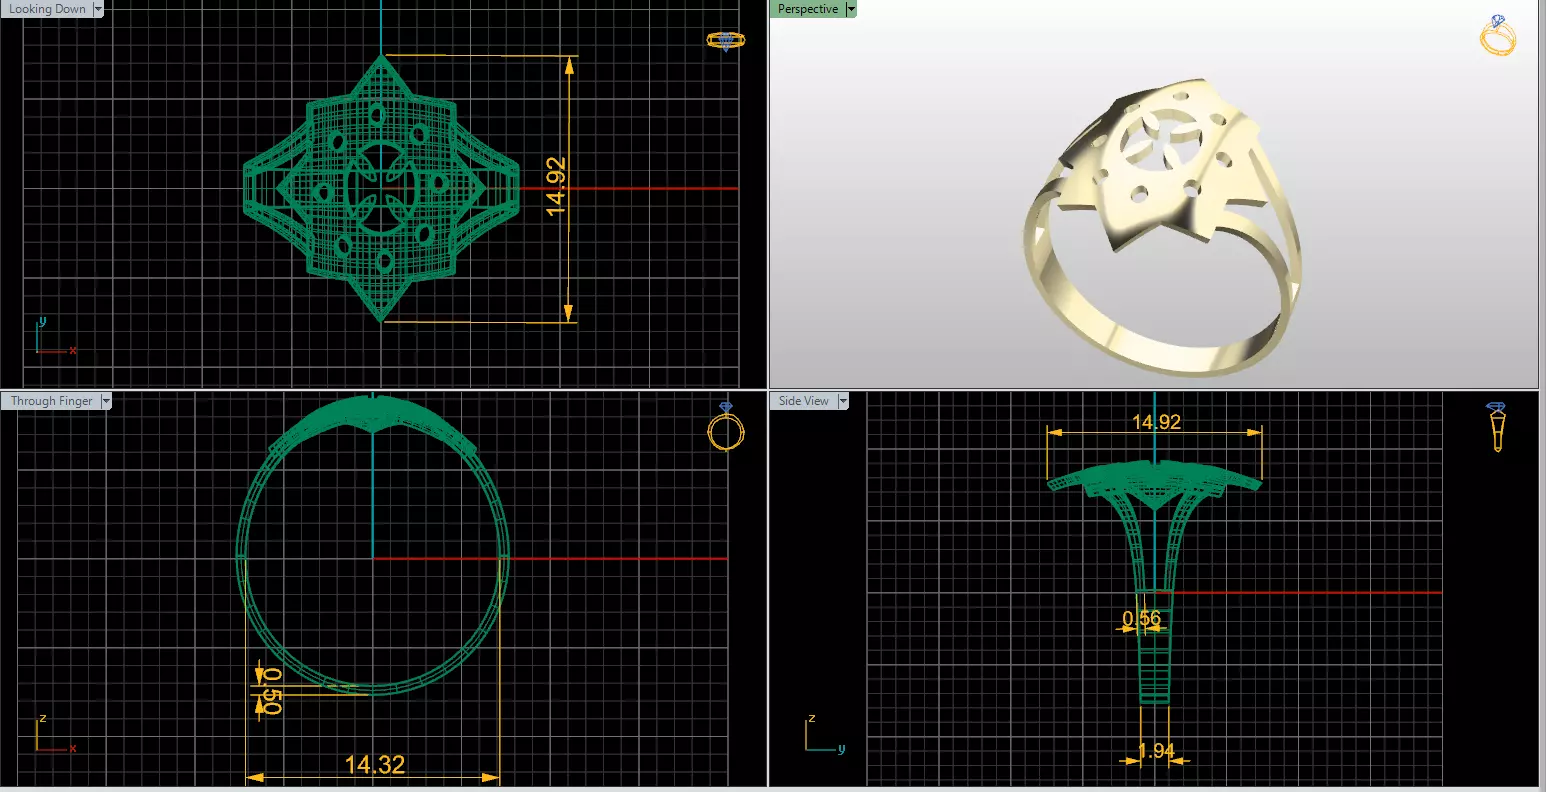
Task: Click the side ring icon in Side View
Action: tap(1497, 427)
